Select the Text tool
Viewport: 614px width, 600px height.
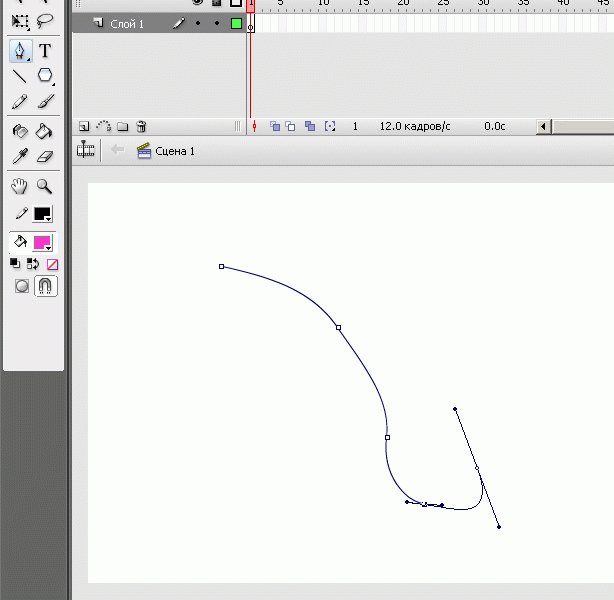45,51
